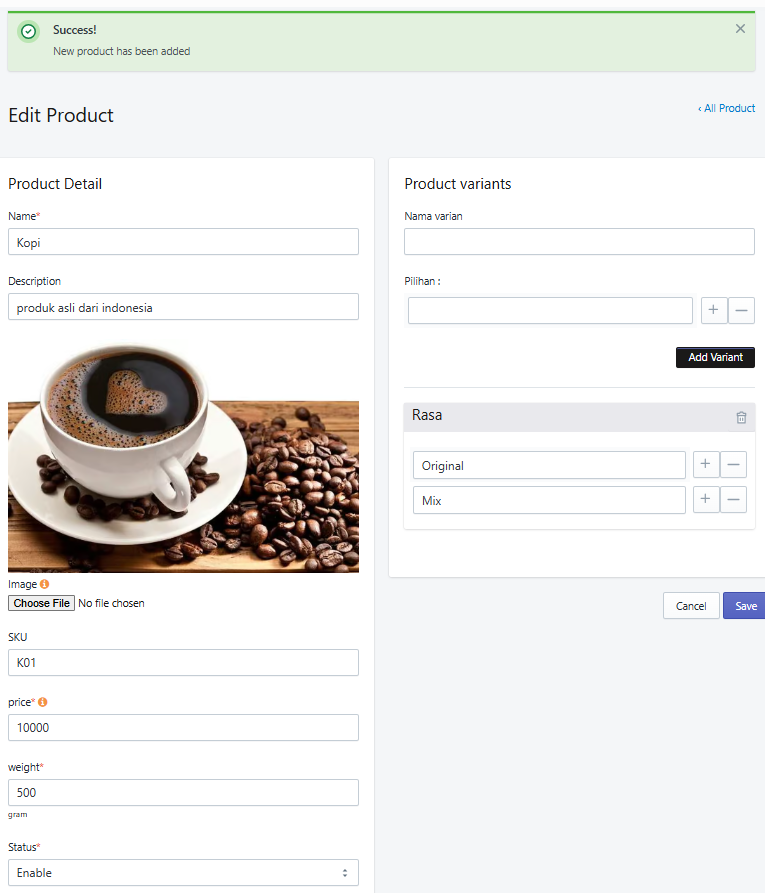Cancel editing the product
765x893 pixels.
(691, 606)
